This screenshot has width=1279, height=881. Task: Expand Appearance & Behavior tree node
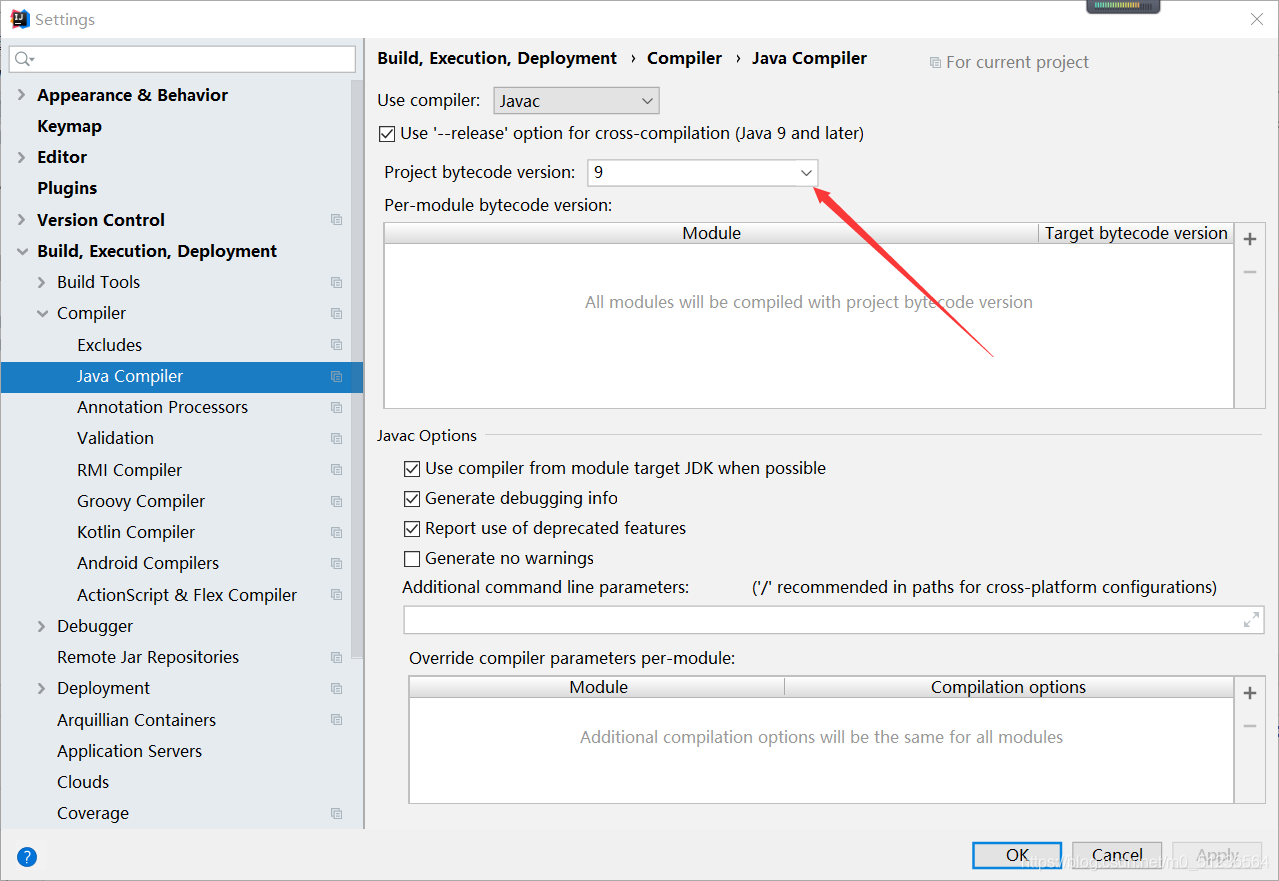22,95
